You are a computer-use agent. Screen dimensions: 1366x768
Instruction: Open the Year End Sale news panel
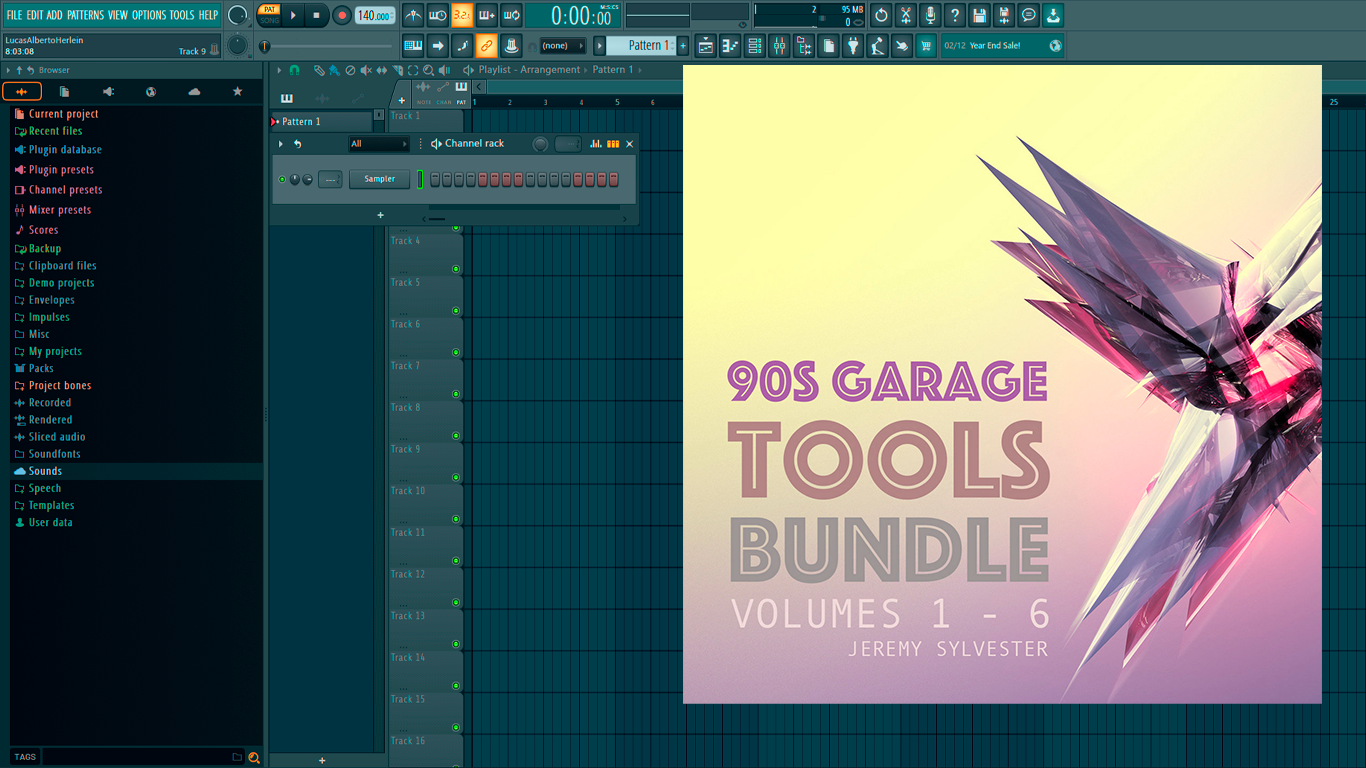[x=1002, y=45]
